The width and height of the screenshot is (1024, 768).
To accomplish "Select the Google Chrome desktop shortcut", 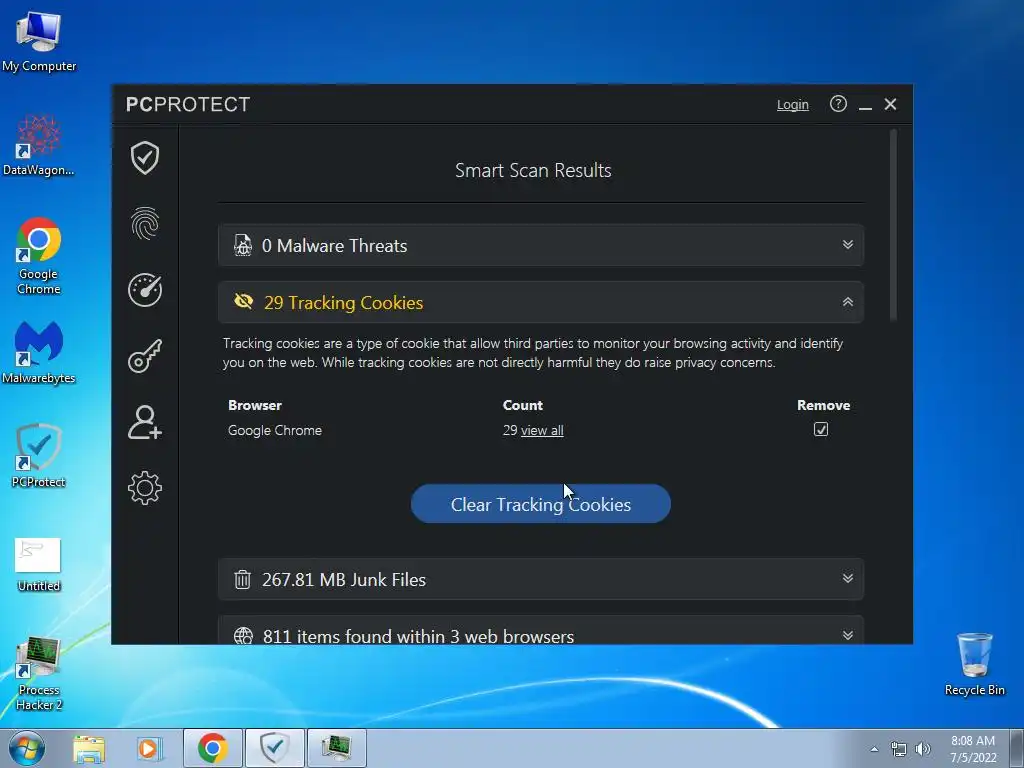I will click(x=39, y=256).
